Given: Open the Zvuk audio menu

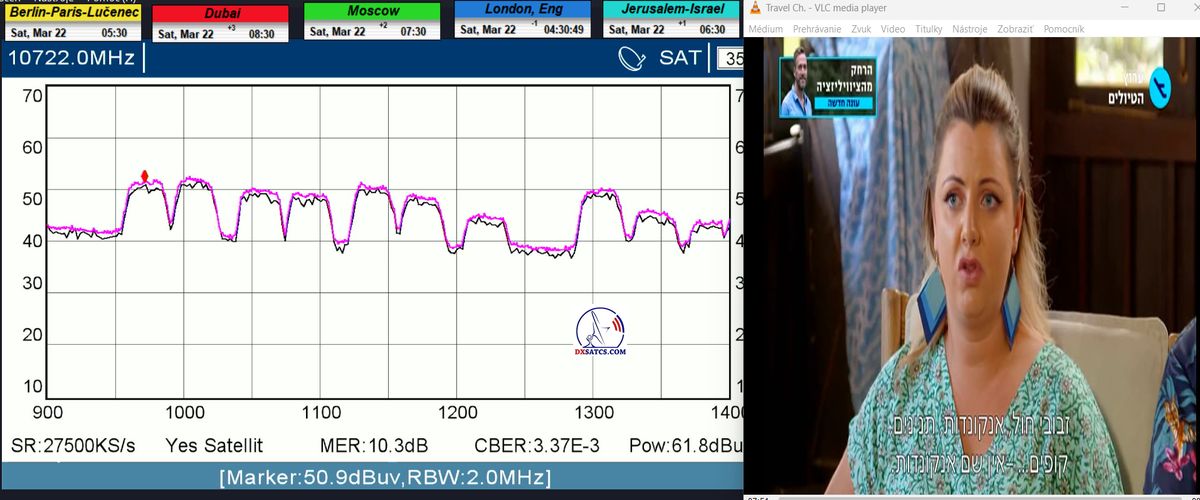Looking at the screenshot, I should [x=861, y=29].
